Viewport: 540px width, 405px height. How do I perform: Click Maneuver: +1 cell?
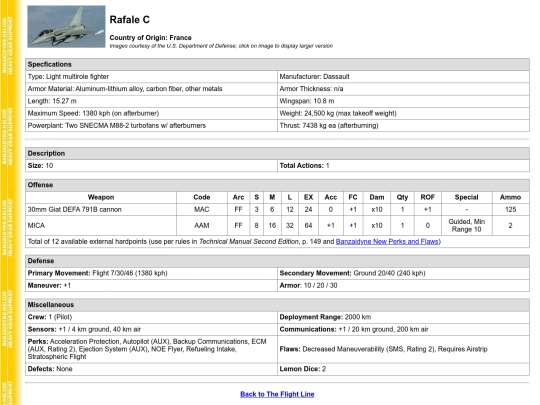152,285
